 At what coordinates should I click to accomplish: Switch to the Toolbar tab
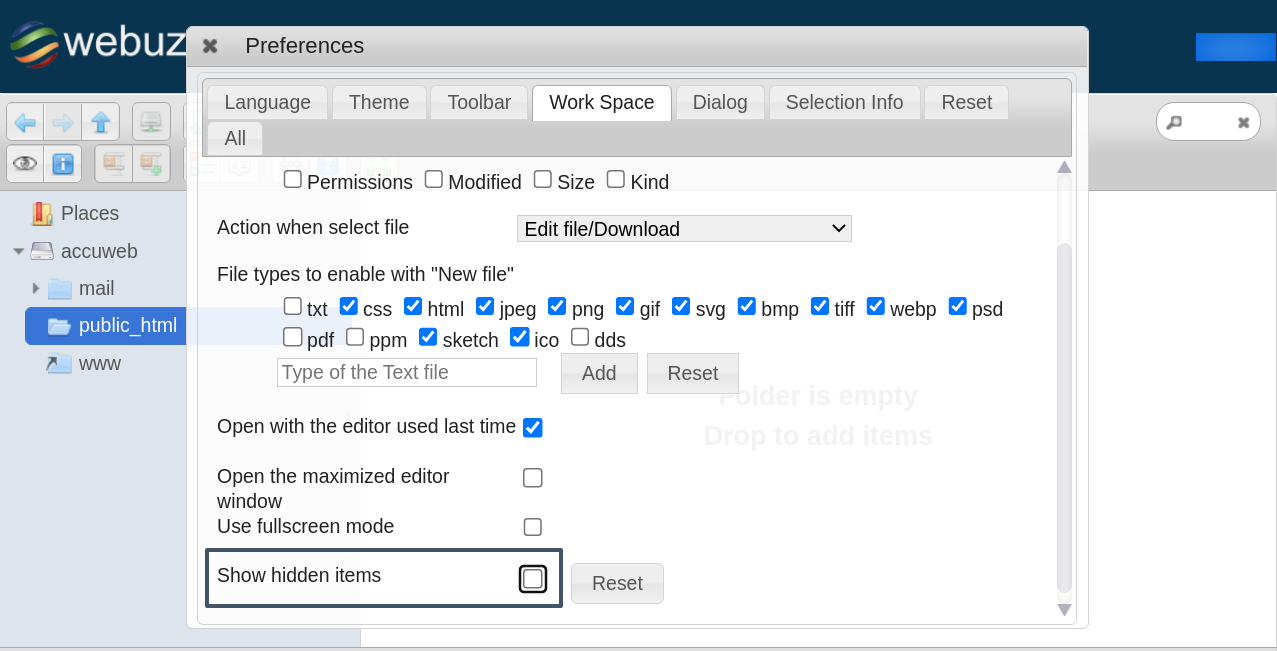point(479,103)
